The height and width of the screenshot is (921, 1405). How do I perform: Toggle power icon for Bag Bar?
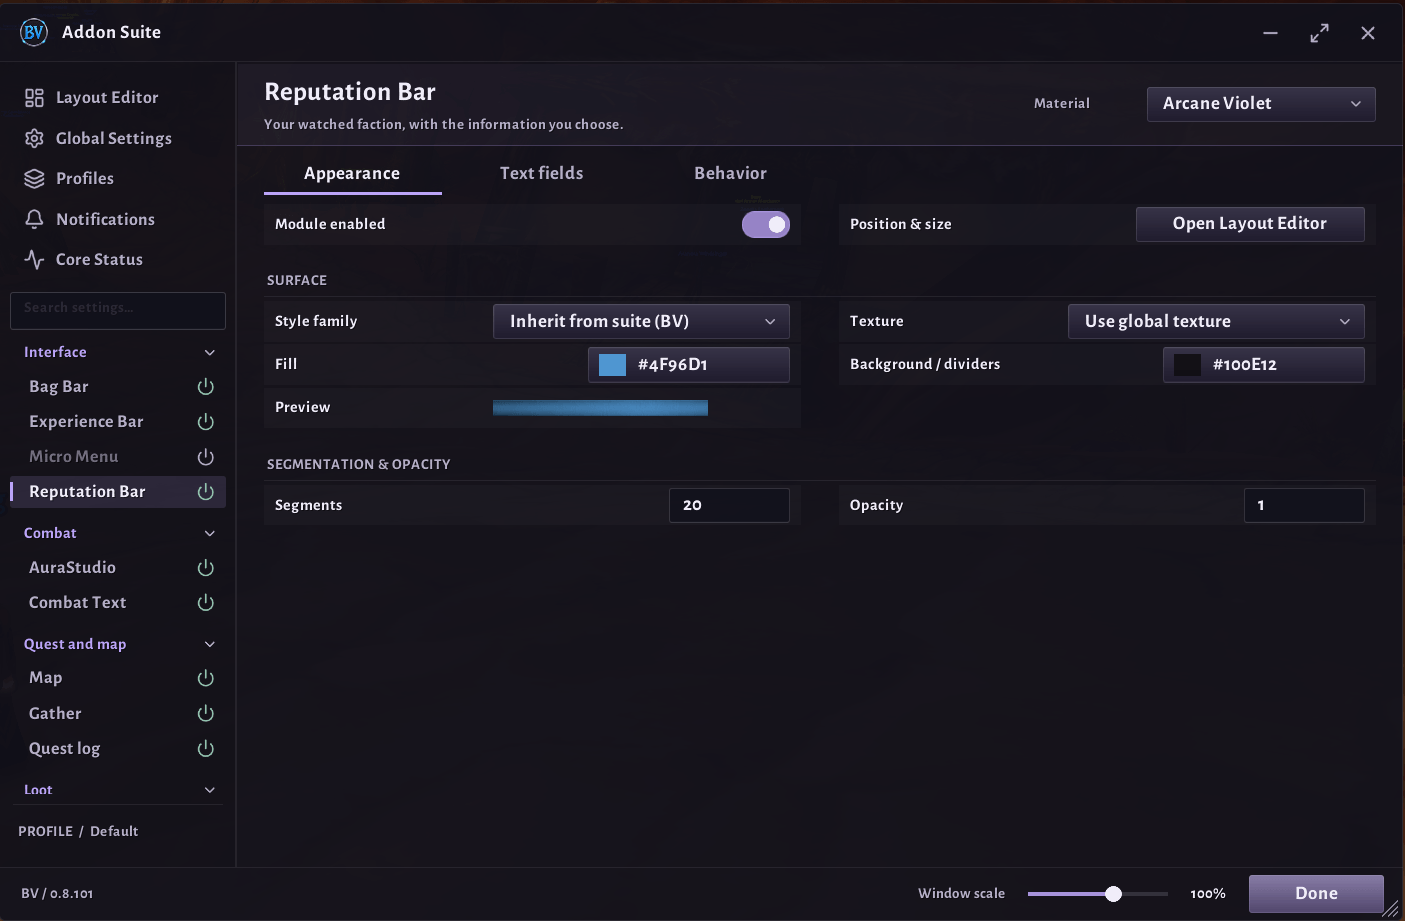(206, 387)
